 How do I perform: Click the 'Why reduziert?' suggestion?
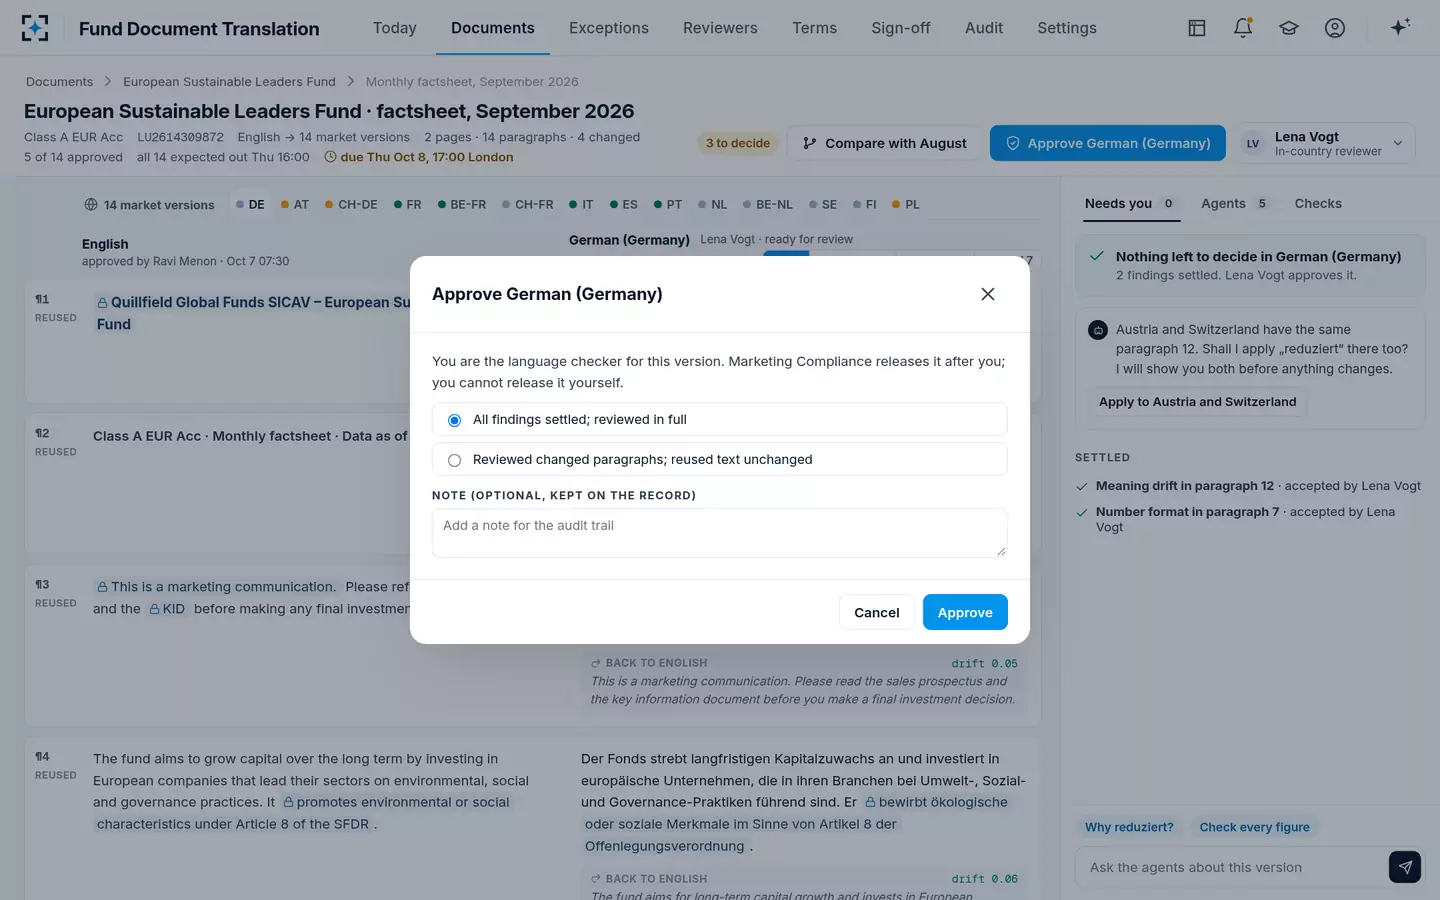pyautogui.click(x=1129, y=827)
